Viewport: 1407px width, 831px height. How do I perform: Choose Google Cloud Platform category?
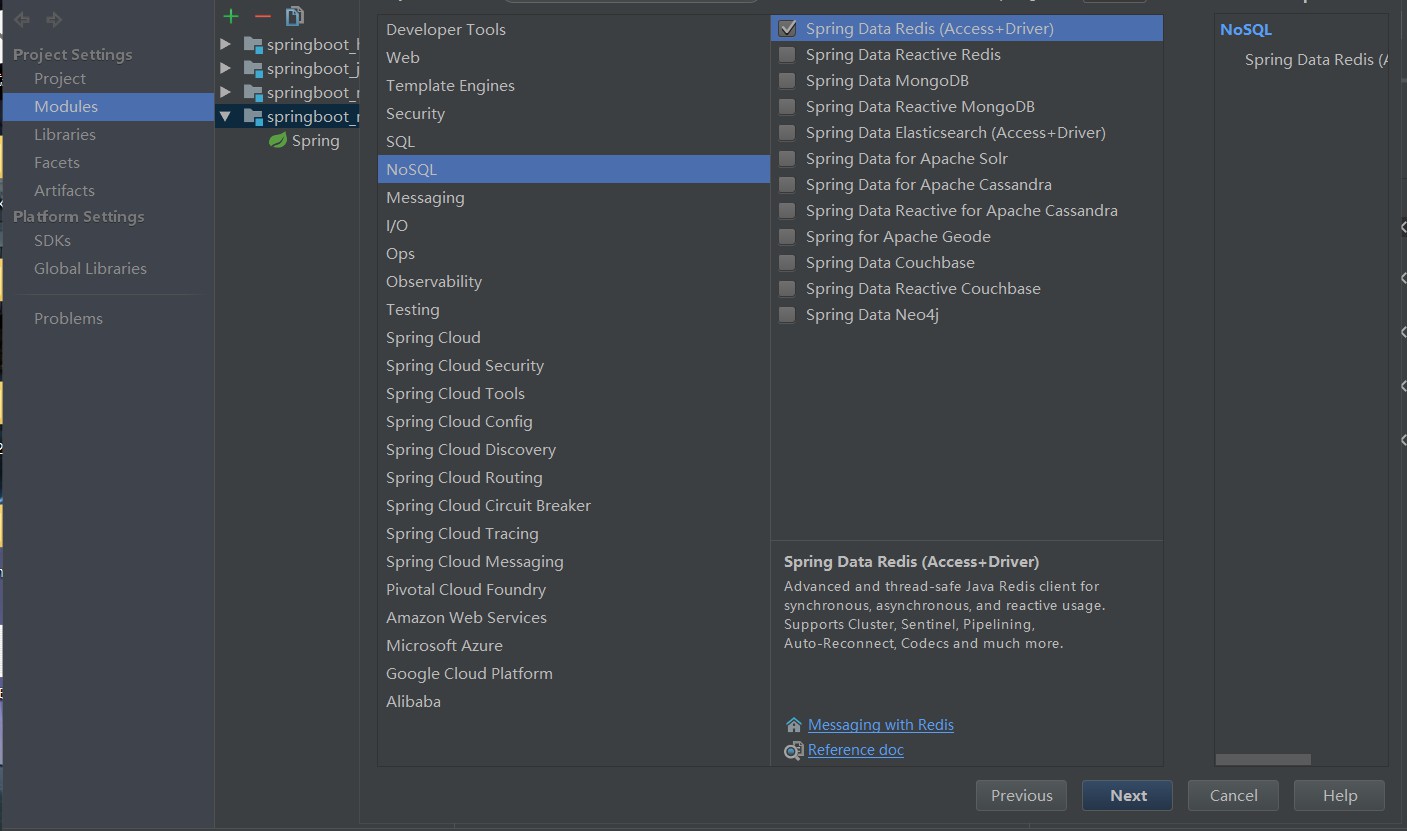coord(574,674)
